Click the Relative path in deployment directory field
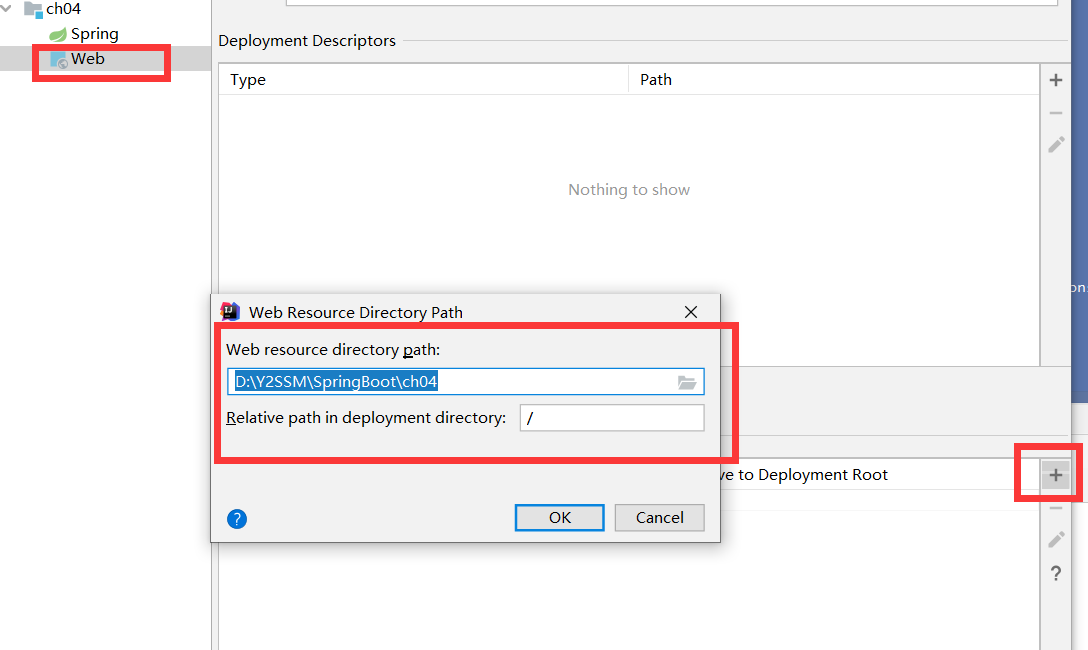Image resolution: width=1088 pixels, height=650 pixels. [x=612, y=418]
